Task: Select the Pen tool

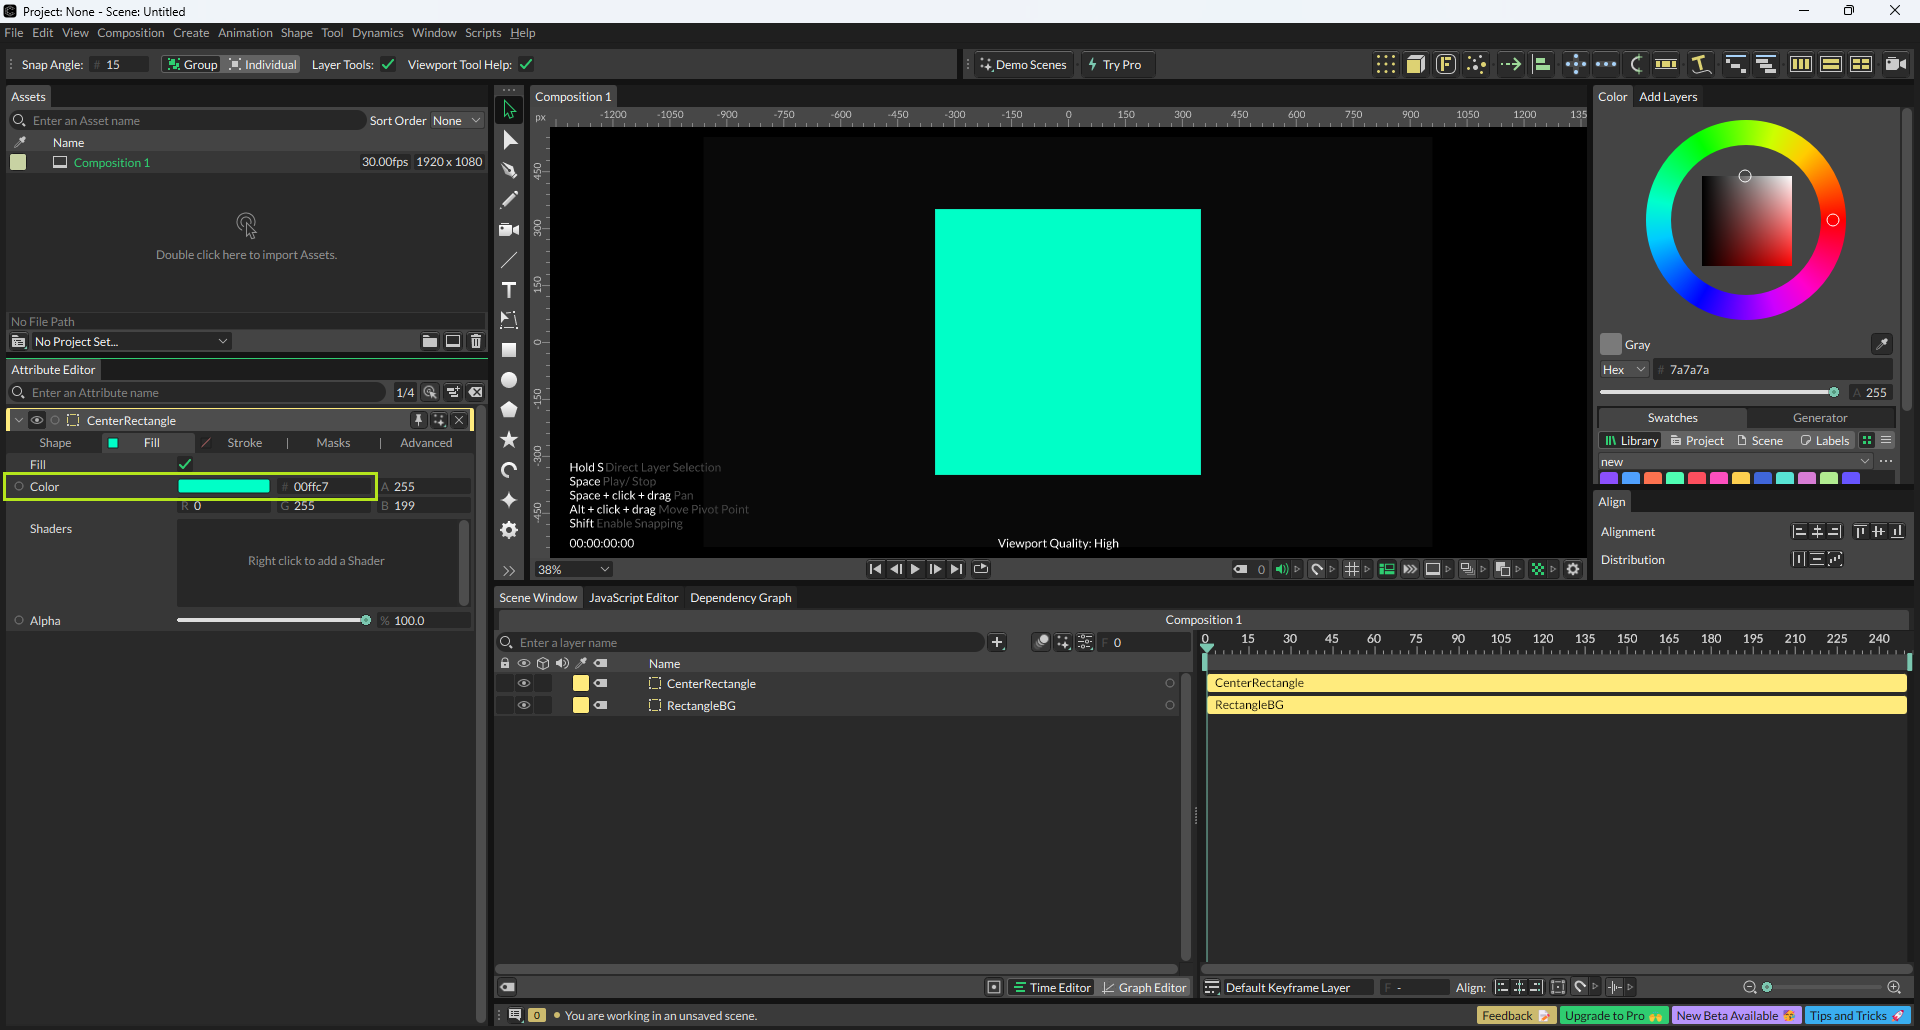Action: pyautogui.click(x=509, y=170)
